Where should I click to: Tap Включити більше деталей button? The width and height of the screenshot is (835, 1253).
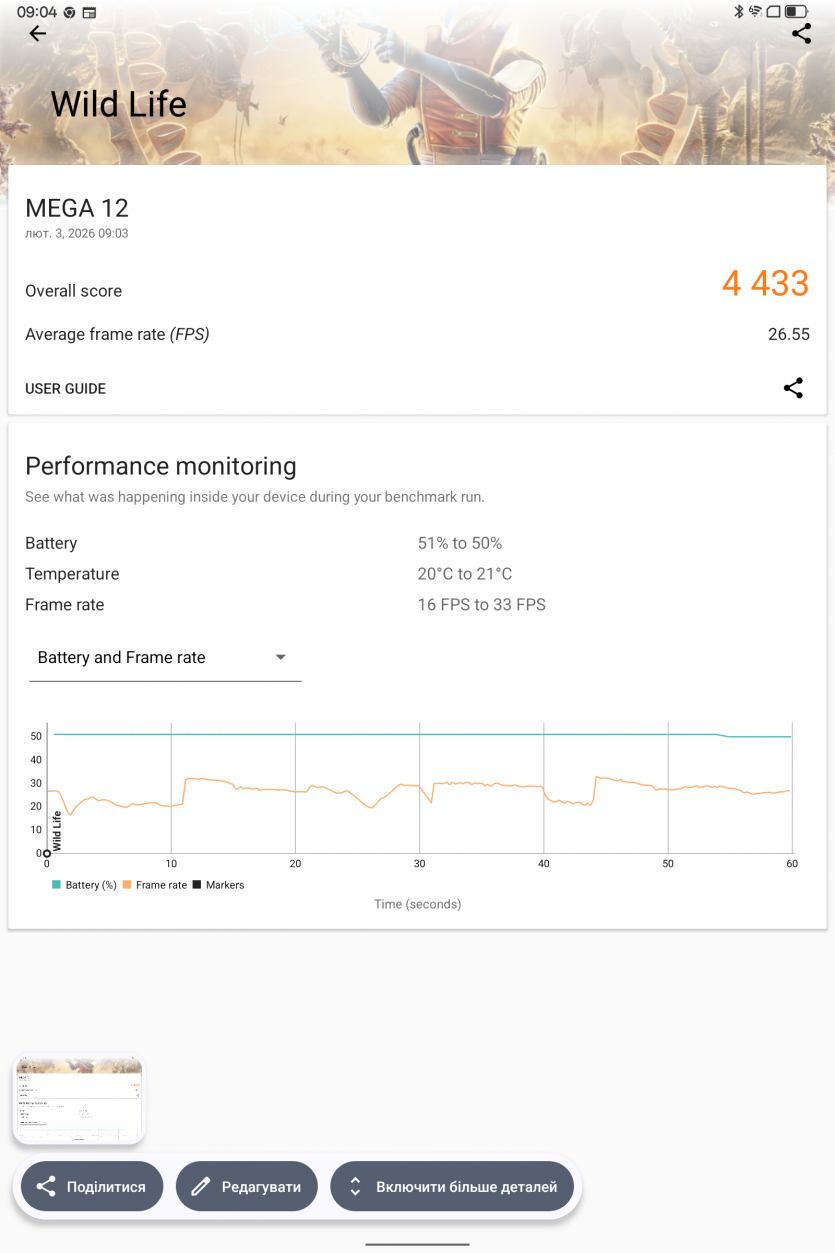[455, 1187]
